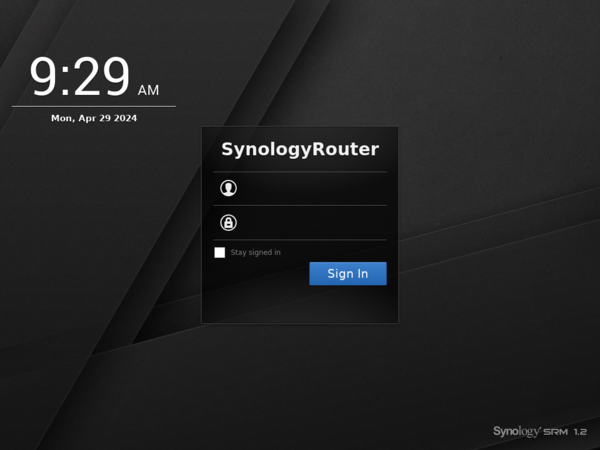Enable the Stay signed in checkbox
600x450 pixels.
[220, 253]
